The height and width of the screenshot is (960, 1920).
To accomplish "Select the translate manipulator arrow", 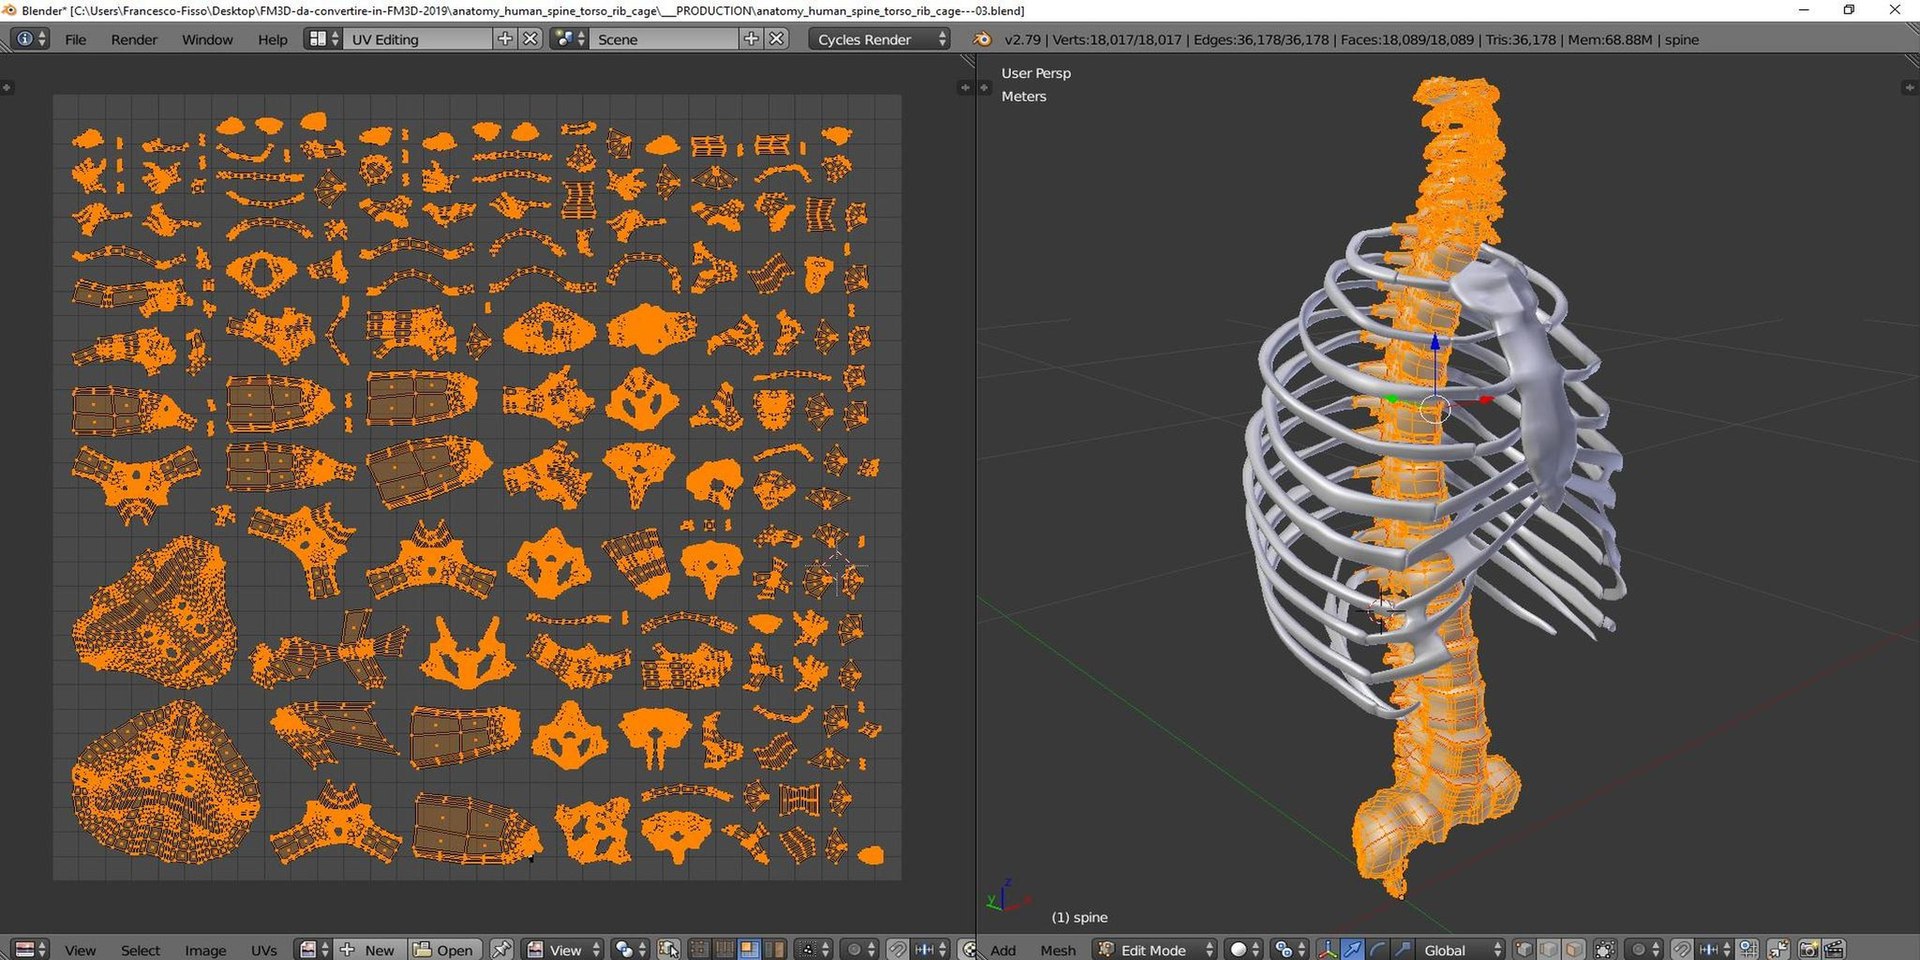I will [1352, 950].
